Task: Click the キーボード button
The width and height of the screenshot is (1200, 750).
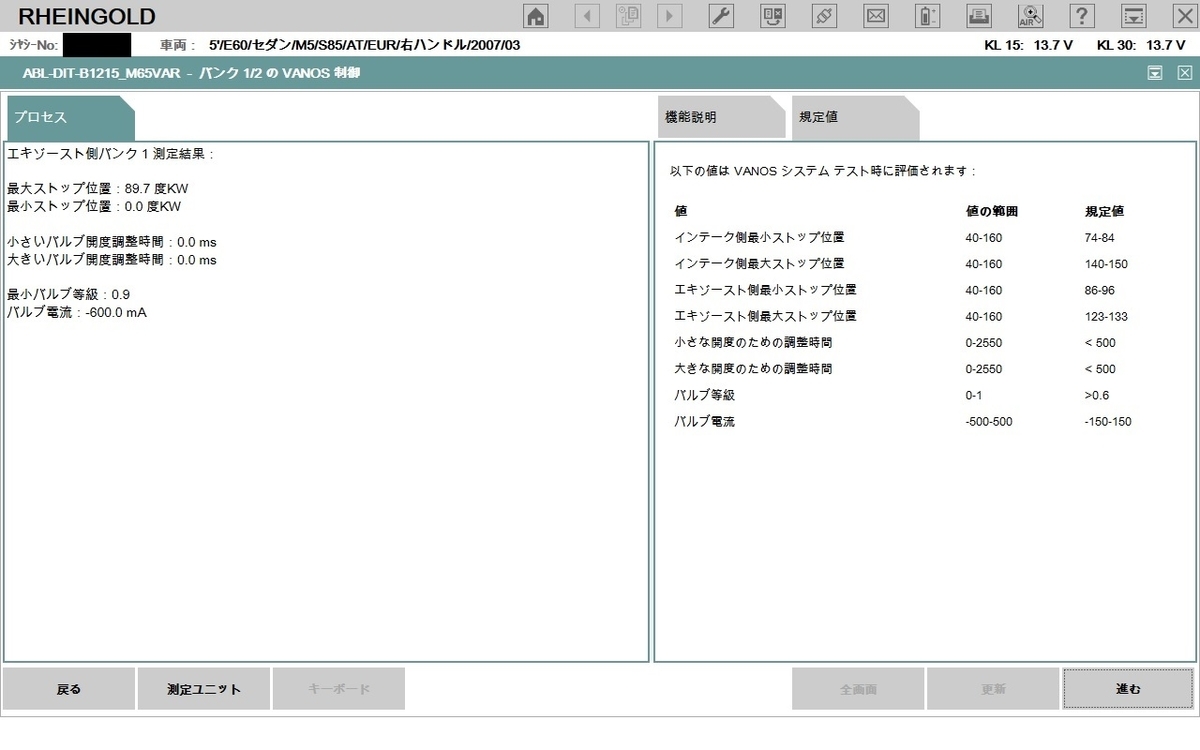Action: pyautogui.click(x=339, y=689)
